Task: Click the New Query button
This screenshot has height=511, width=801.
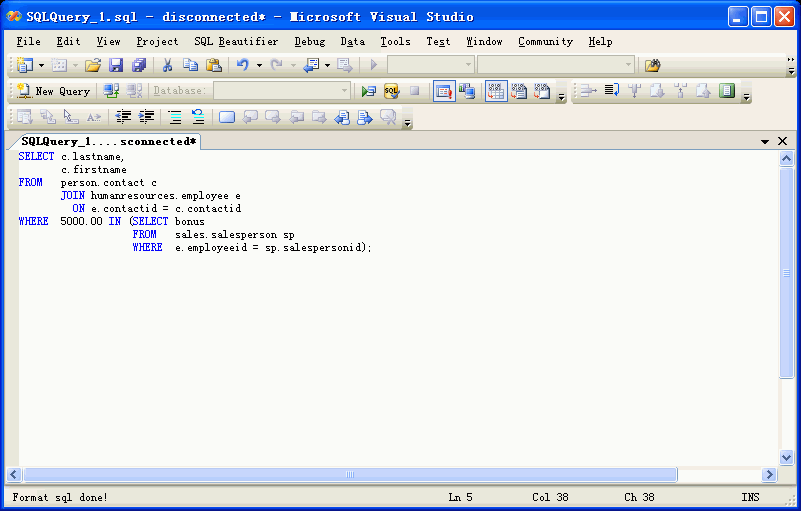Action: coord(53,91)
